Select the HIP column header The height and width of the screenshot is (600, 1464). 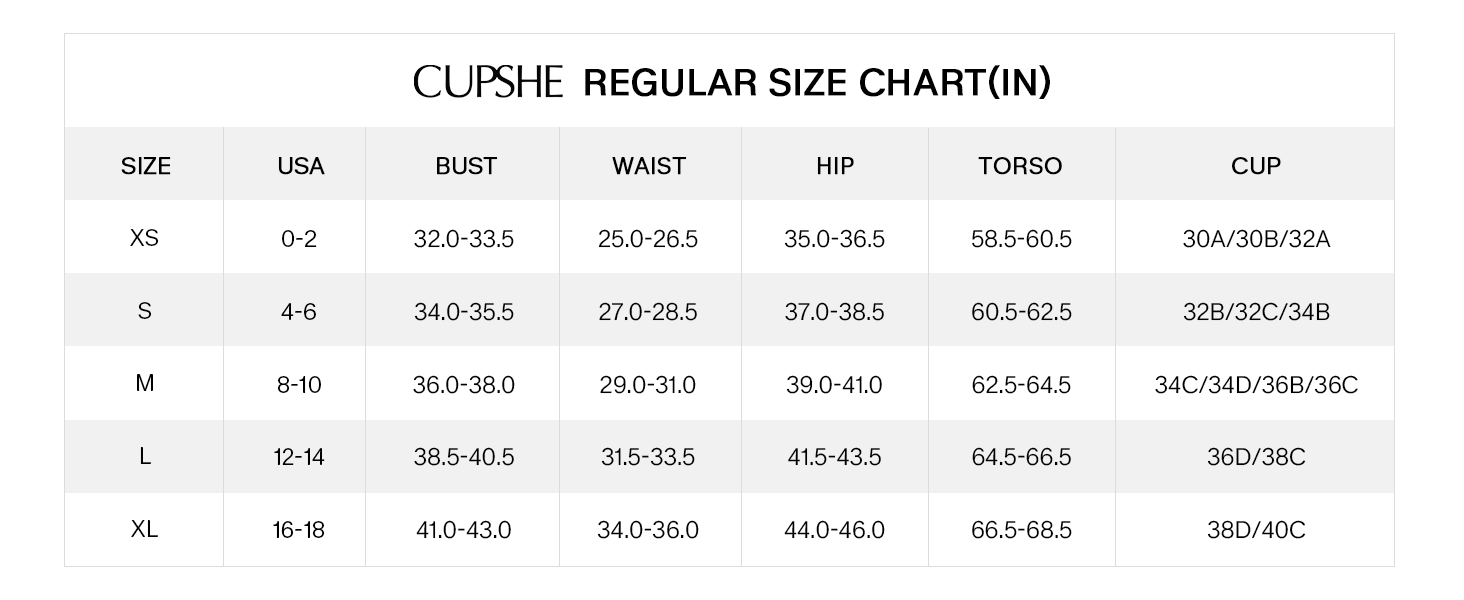(x=835, y=166)
